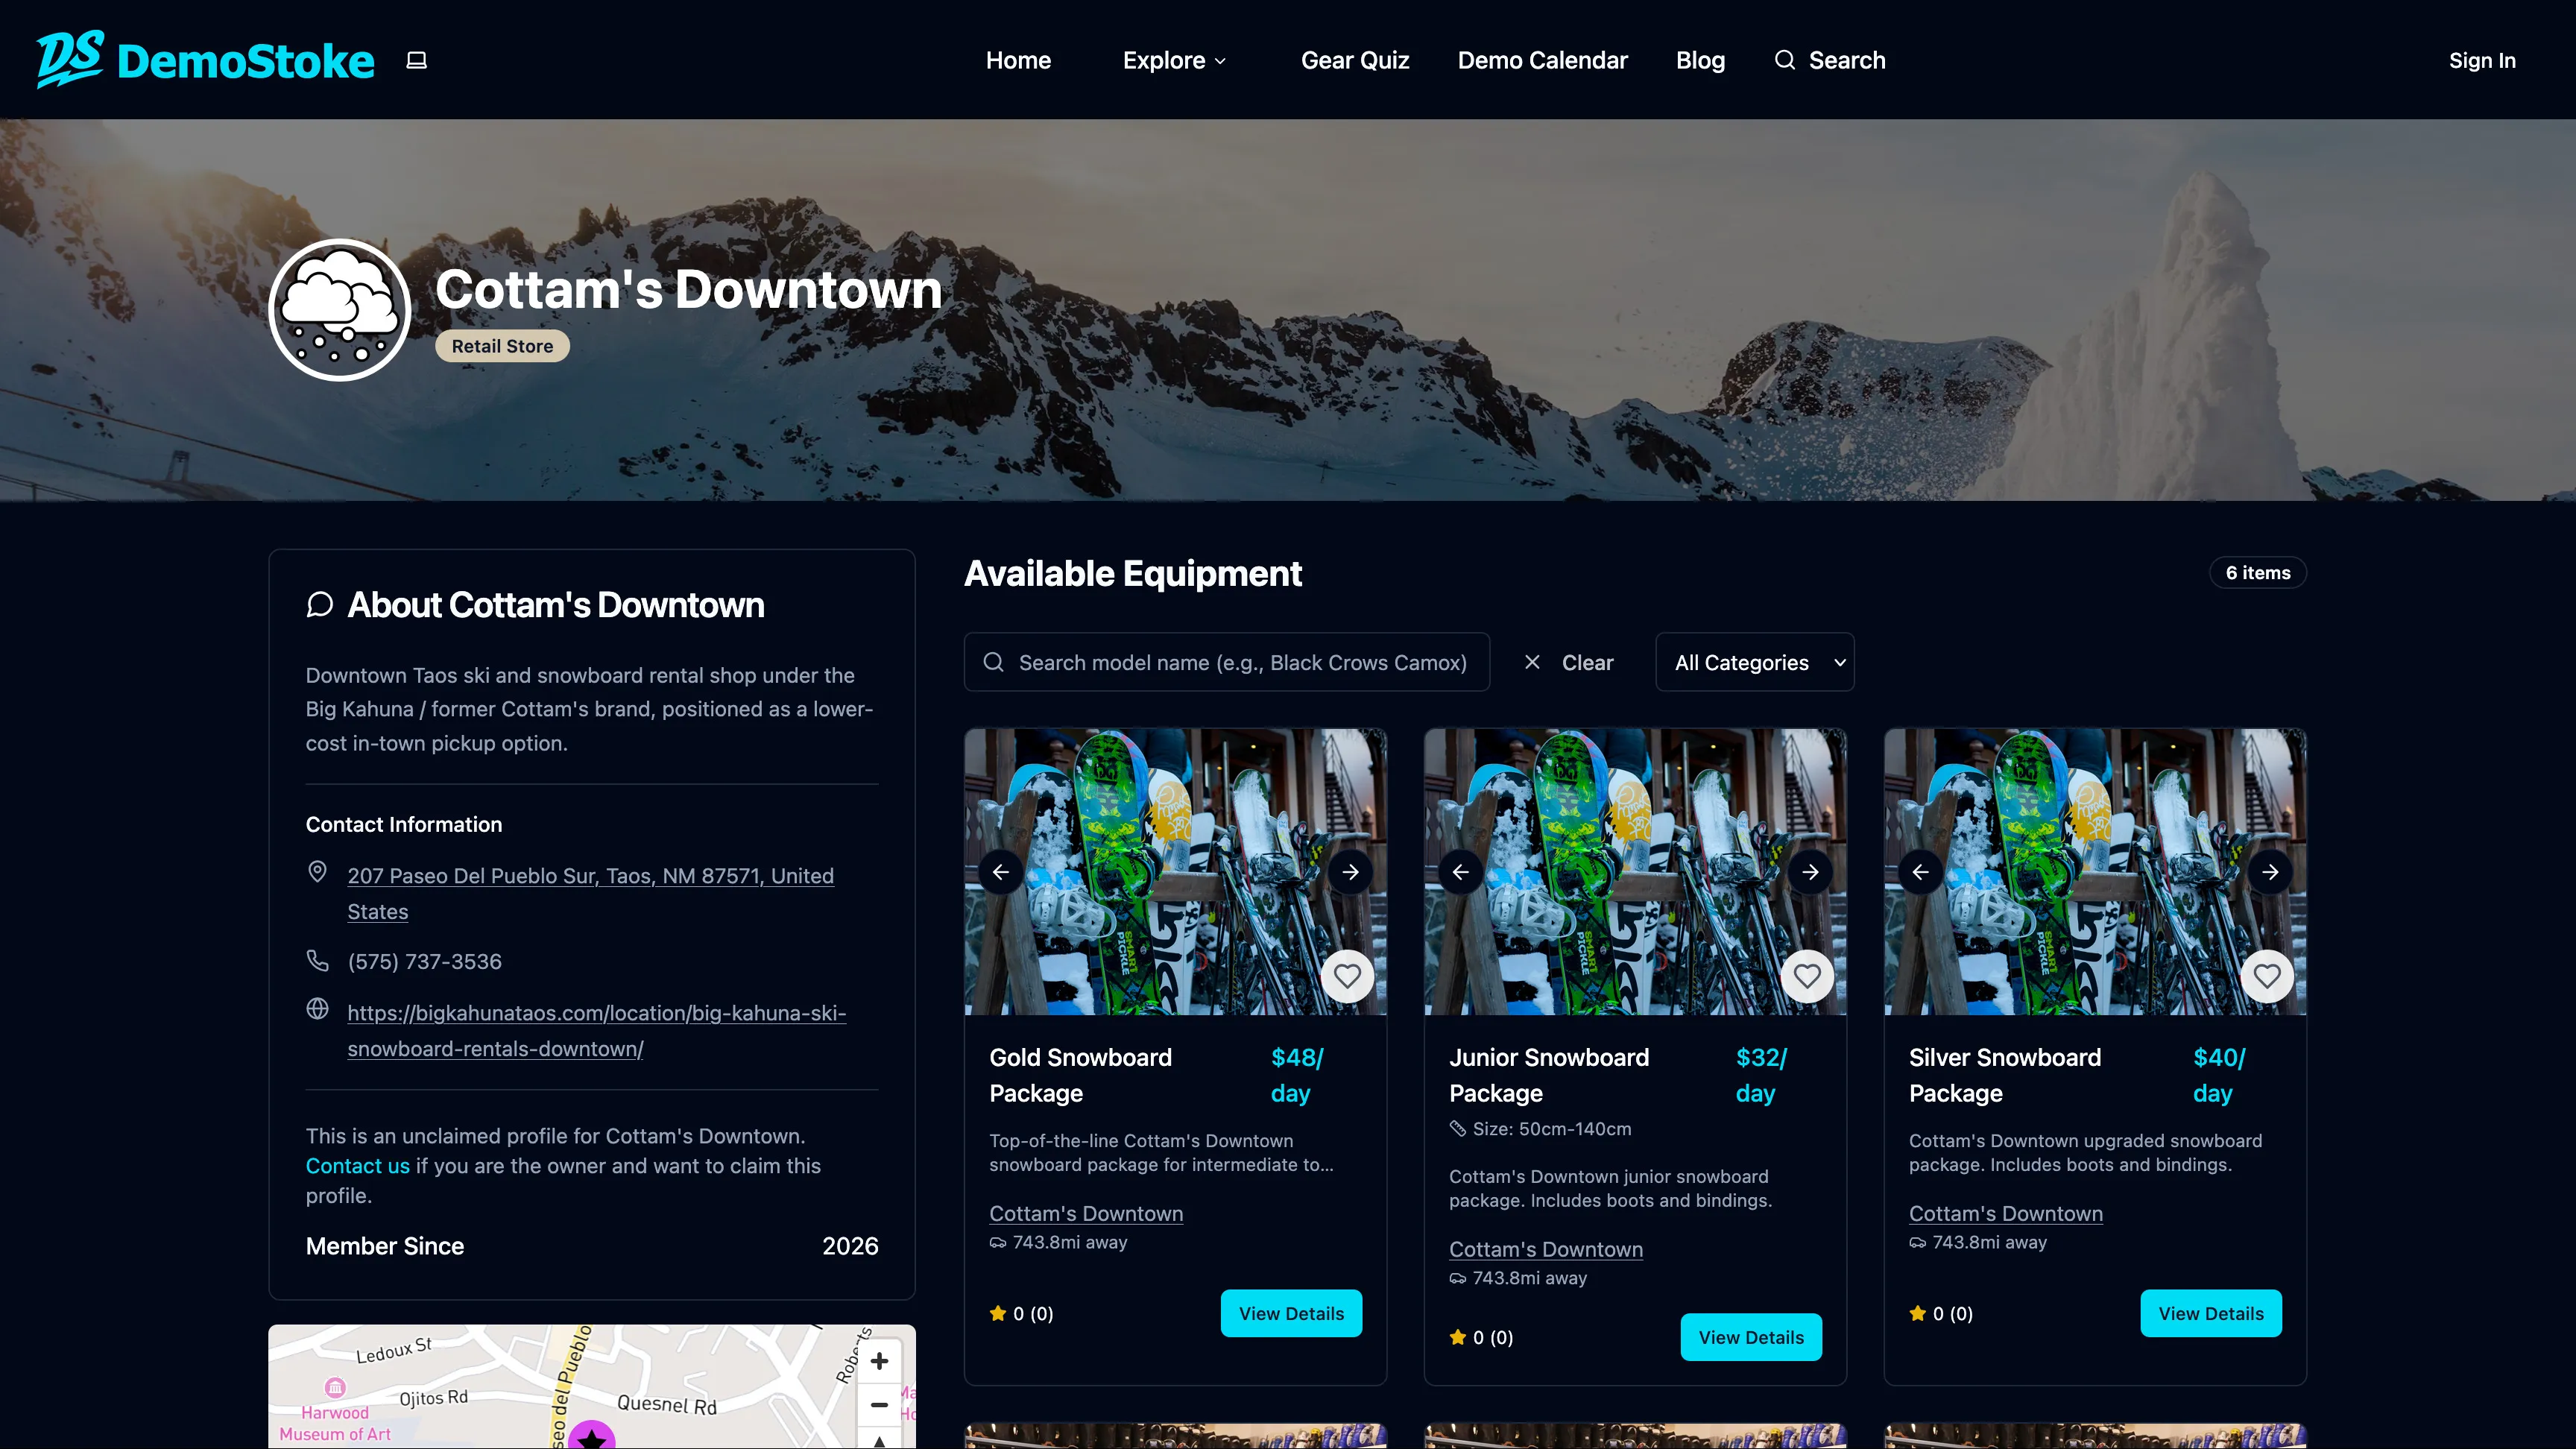Click the laptop icon next to DemoStoke logo

[x=417, y=60]
